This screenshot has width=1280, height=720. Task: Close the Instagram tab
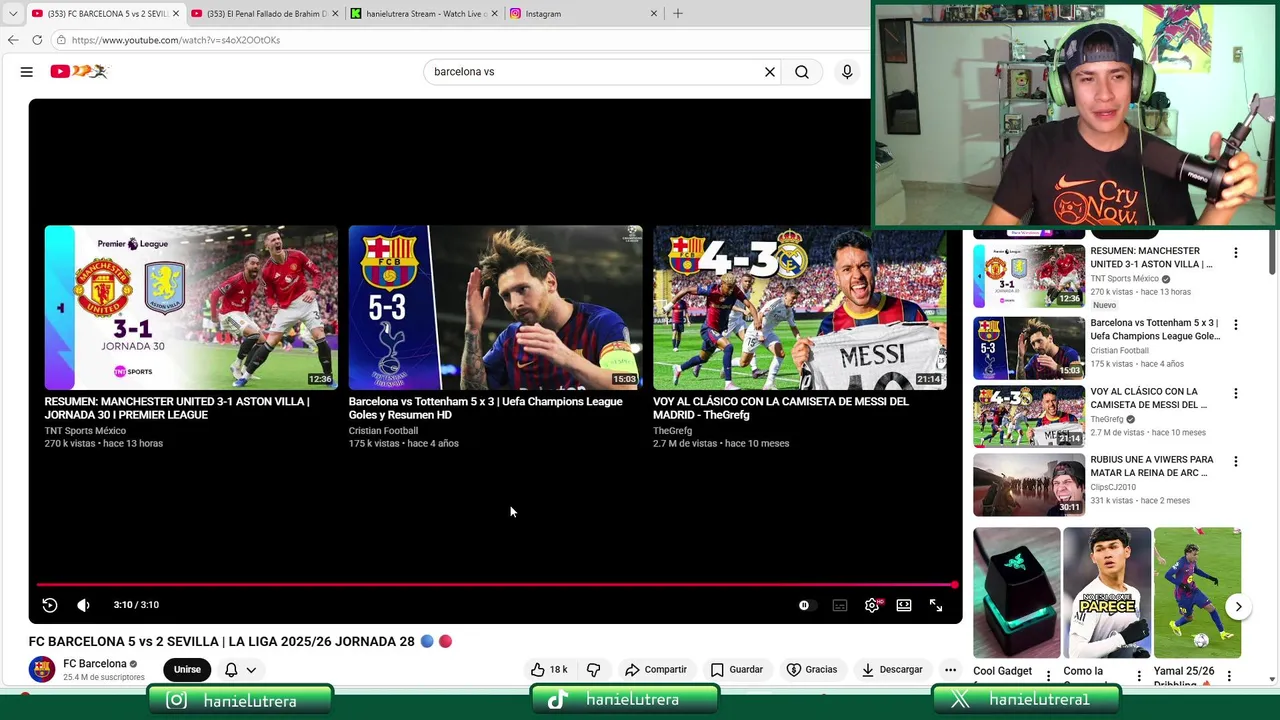coord(654,14)
